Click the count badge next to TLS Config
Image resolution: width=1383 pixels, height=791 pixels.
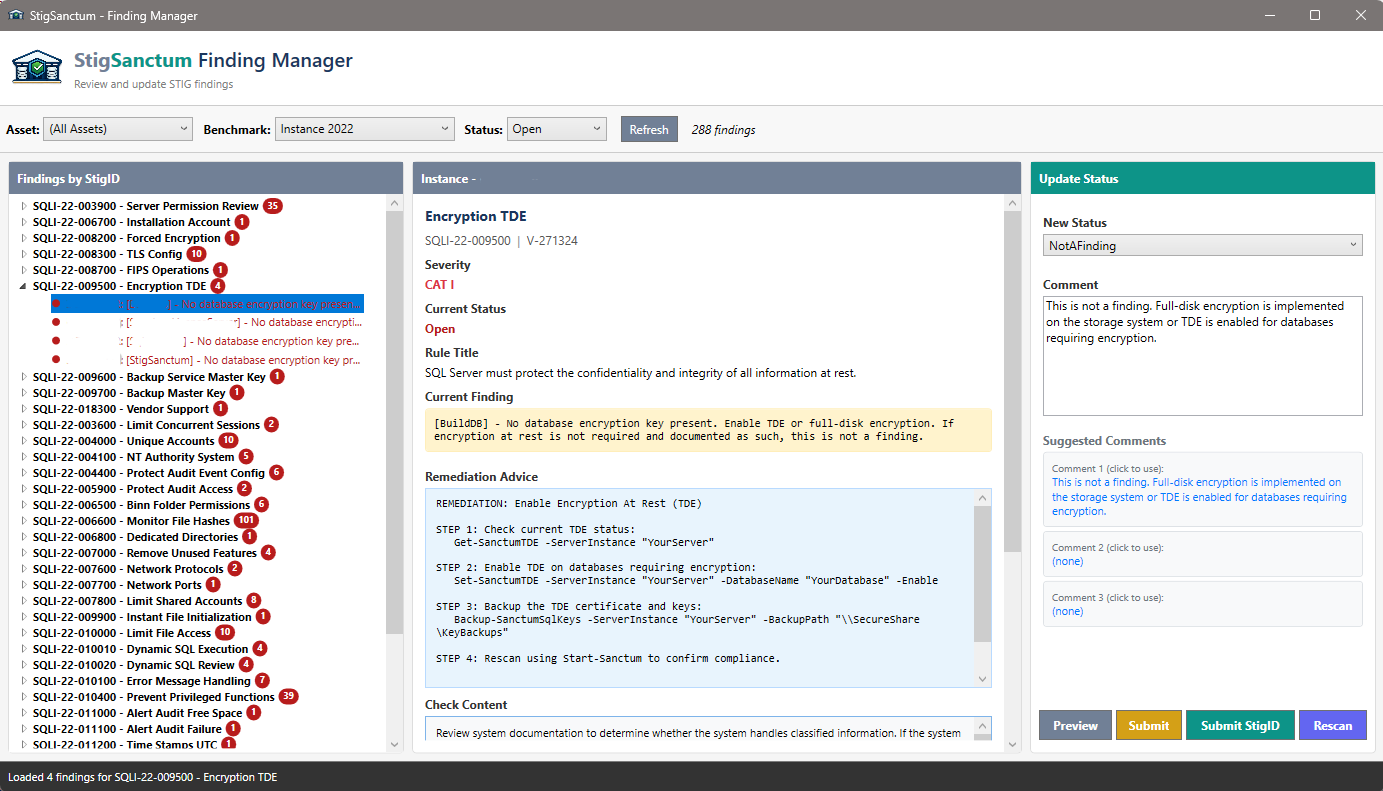pos(196,254)
